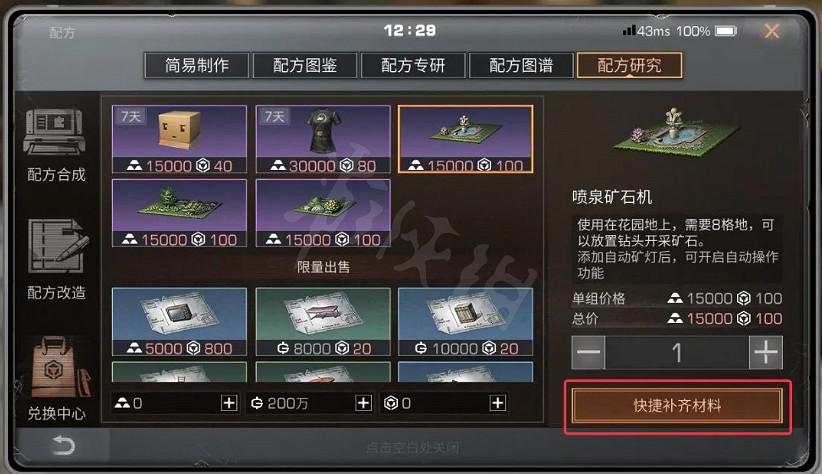Click the quantity field showing 1
Image resolution: width=822 pixels, height=474 pixels.
(677, 352)
